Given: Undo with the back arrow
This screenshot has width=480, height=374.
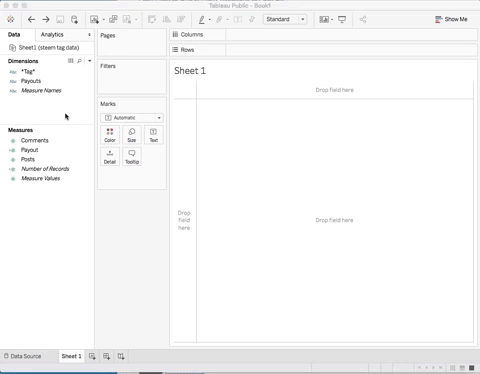Looking at the screenshot, I should (x=31, y=19).
